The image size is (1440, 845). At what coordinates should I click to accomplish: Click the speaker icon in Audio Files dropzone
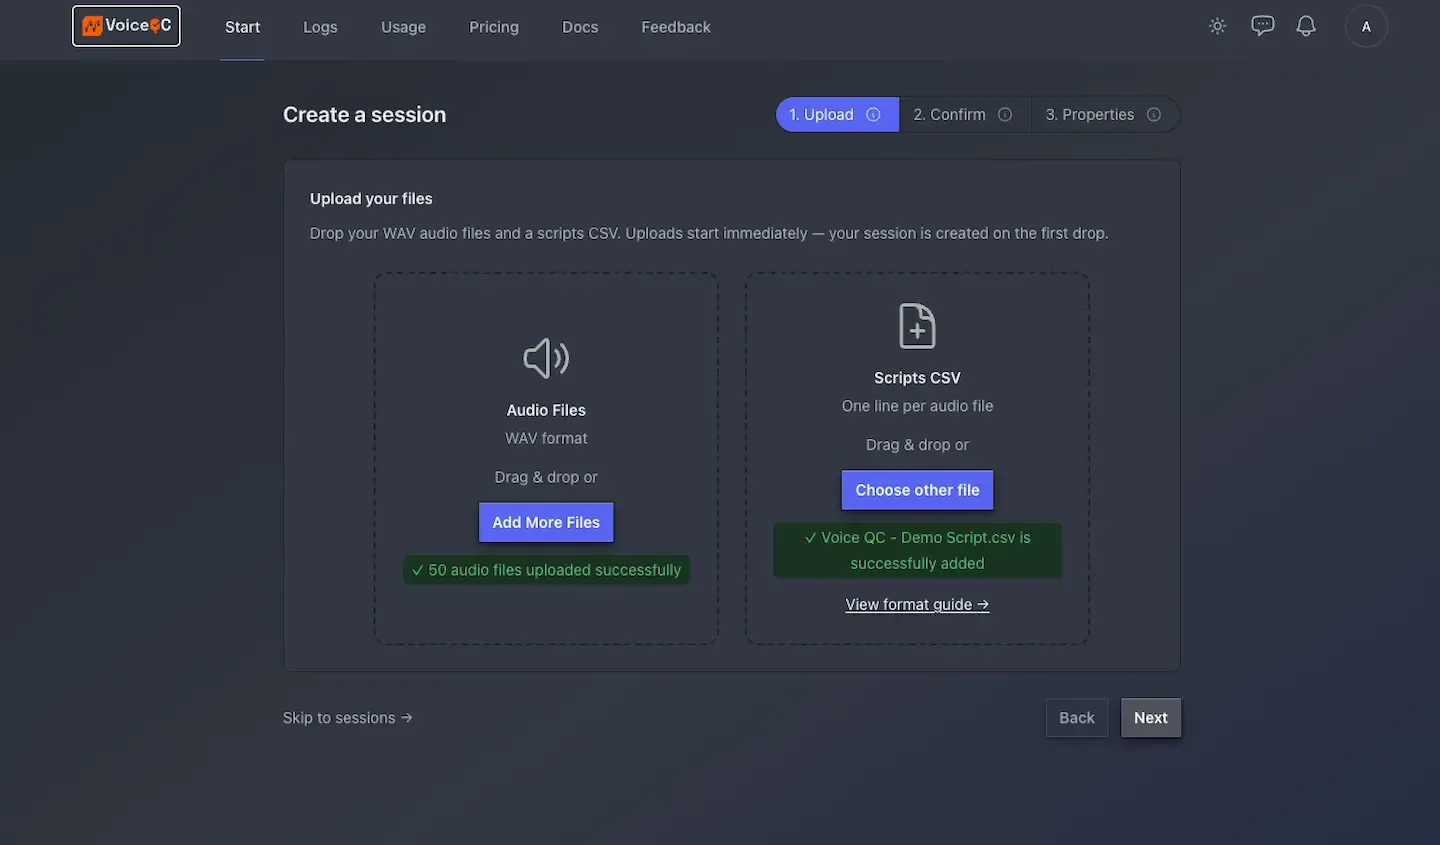click(x=546, y=358)
